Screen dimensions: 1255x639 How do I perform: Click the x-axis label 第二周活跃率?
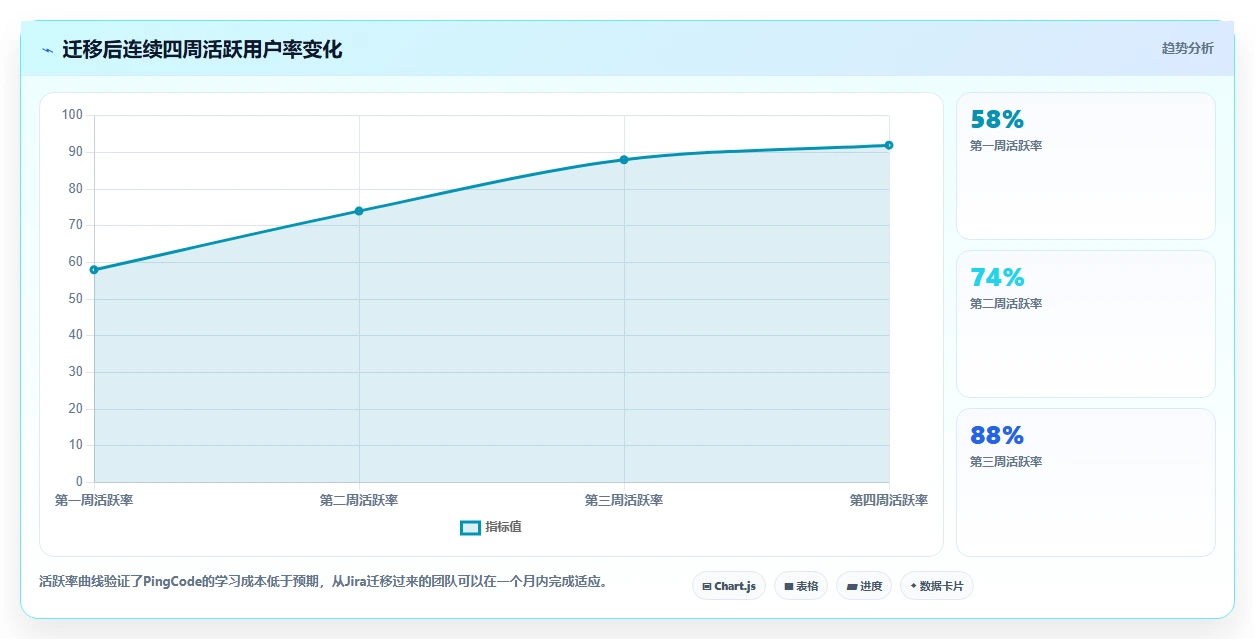pos(359,500)
